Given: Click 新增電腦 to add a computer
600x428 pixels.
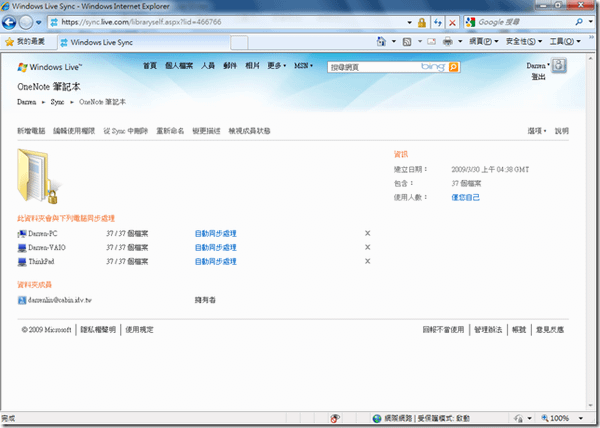Looking at the screenshot, I should (x=31, y=131).
